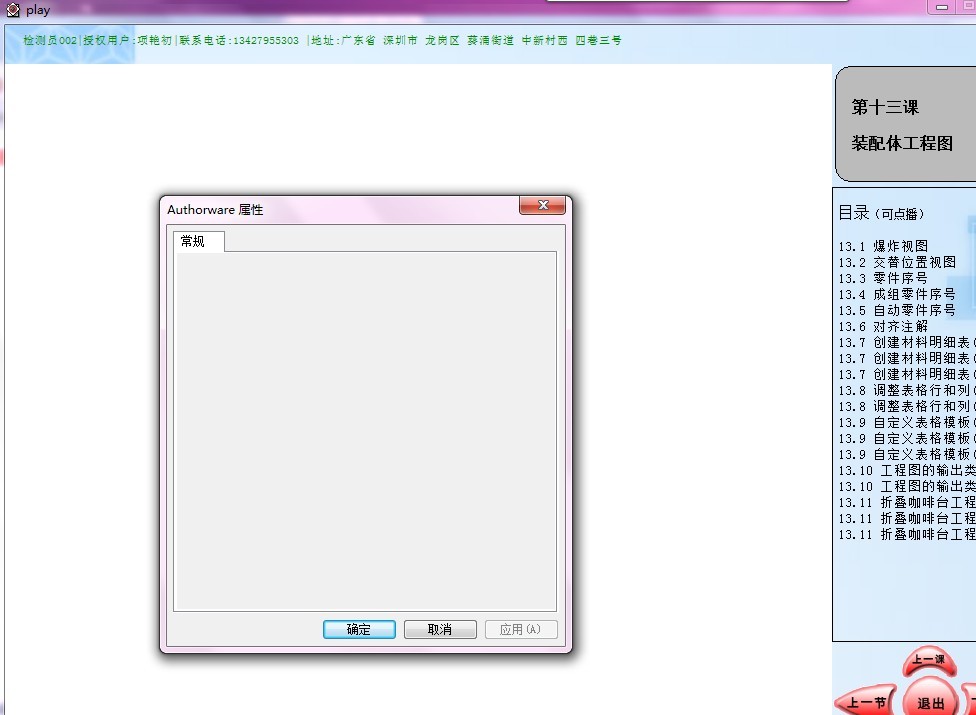Click the 应用 (A) button
This screenshot has width=976, height=715.
pos(521,630)
